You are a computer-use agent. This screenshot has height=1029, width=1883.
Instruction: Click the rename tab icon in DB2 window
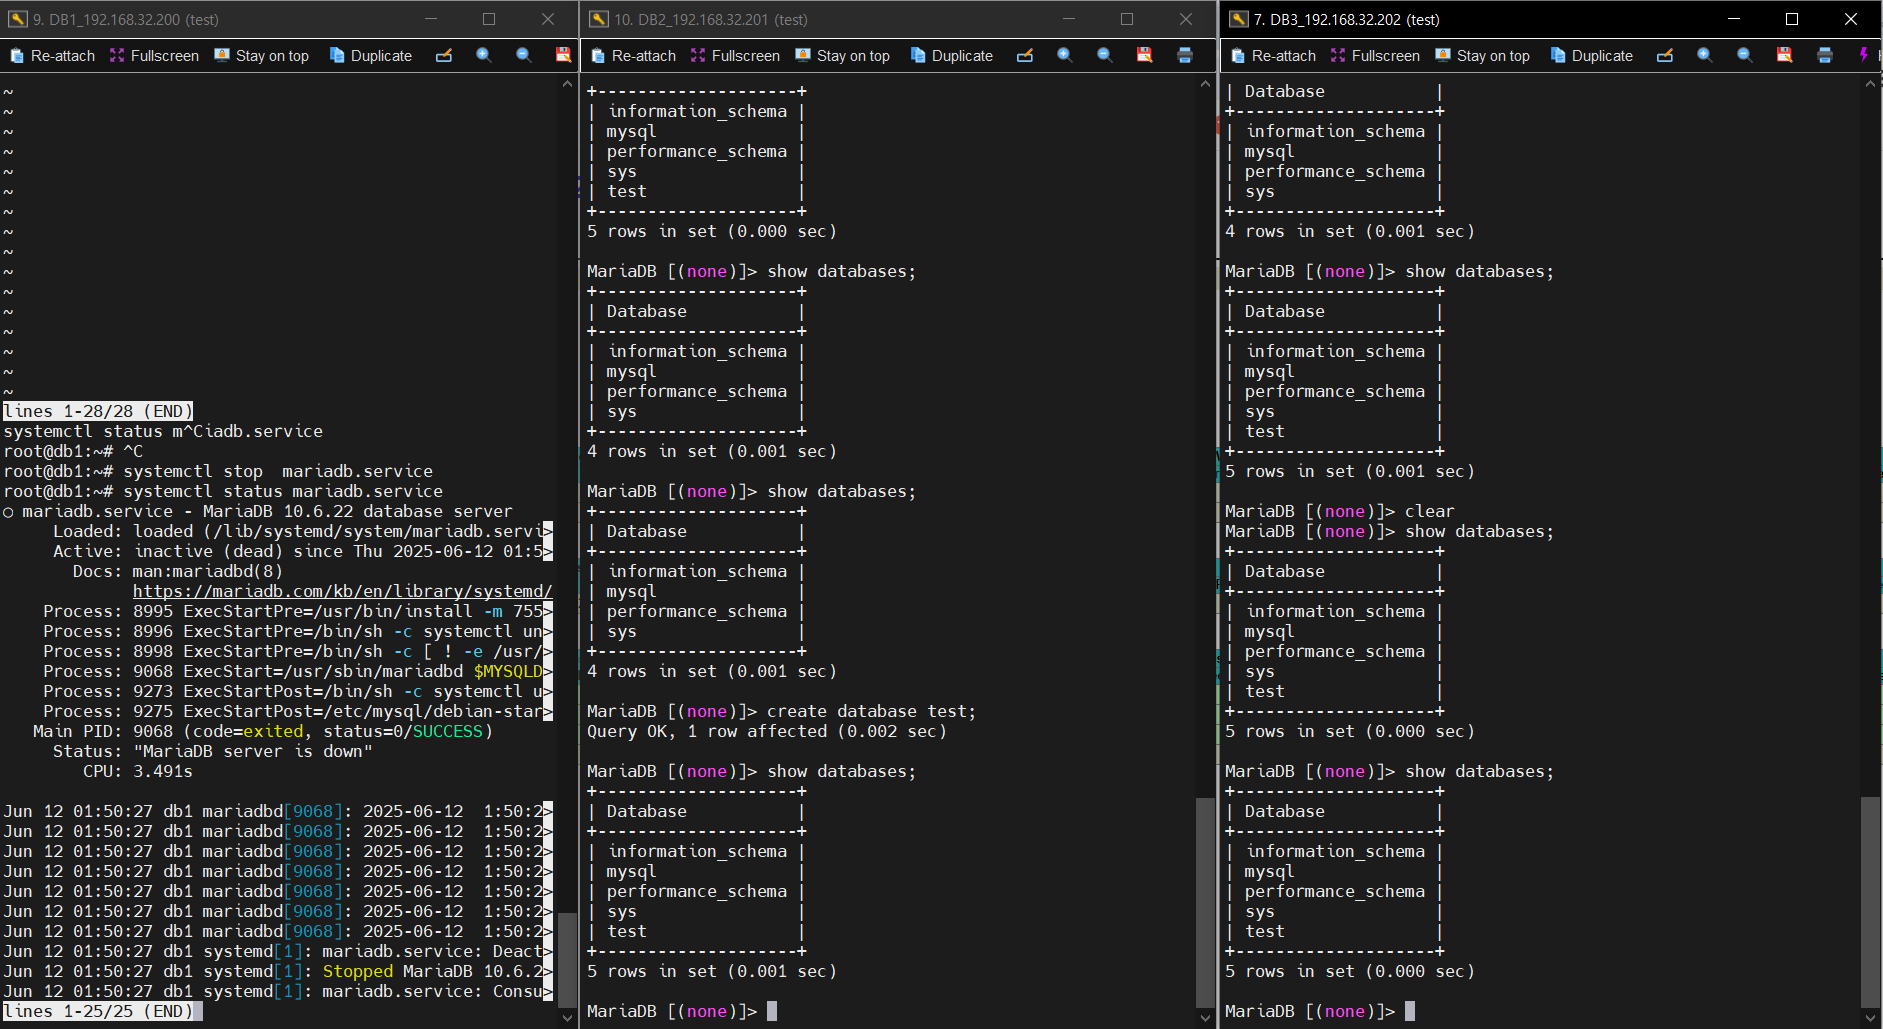(x=1025, y=56)
